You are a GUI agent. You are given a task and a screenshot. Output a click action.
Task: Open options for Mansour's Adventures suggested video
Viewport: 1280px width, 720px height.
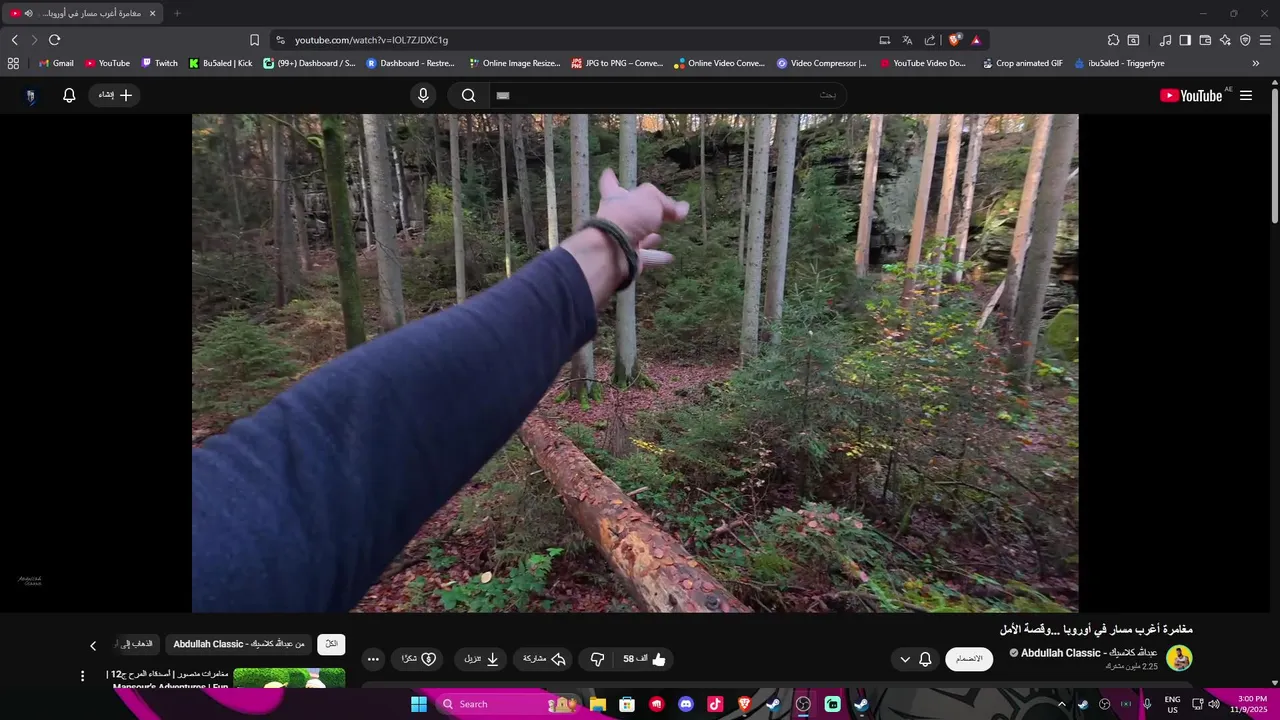coord(83,676)
